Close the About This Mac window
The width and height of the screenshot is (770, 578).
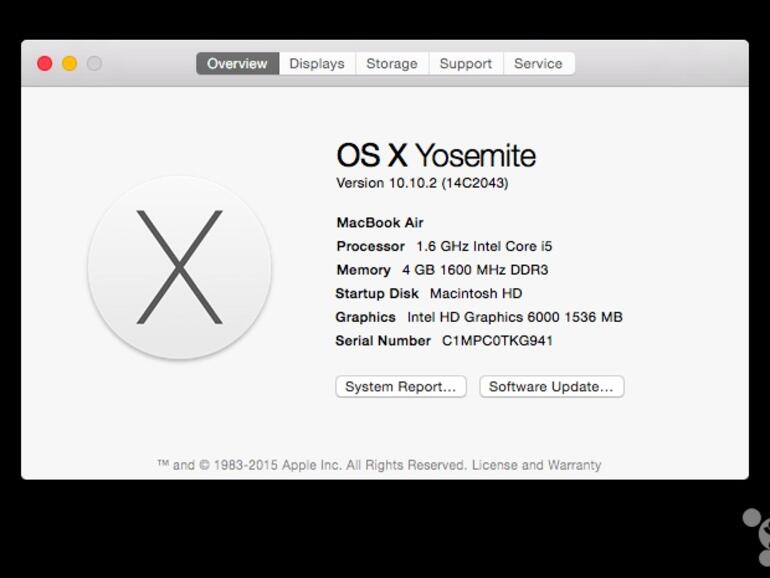click(45, 63)
